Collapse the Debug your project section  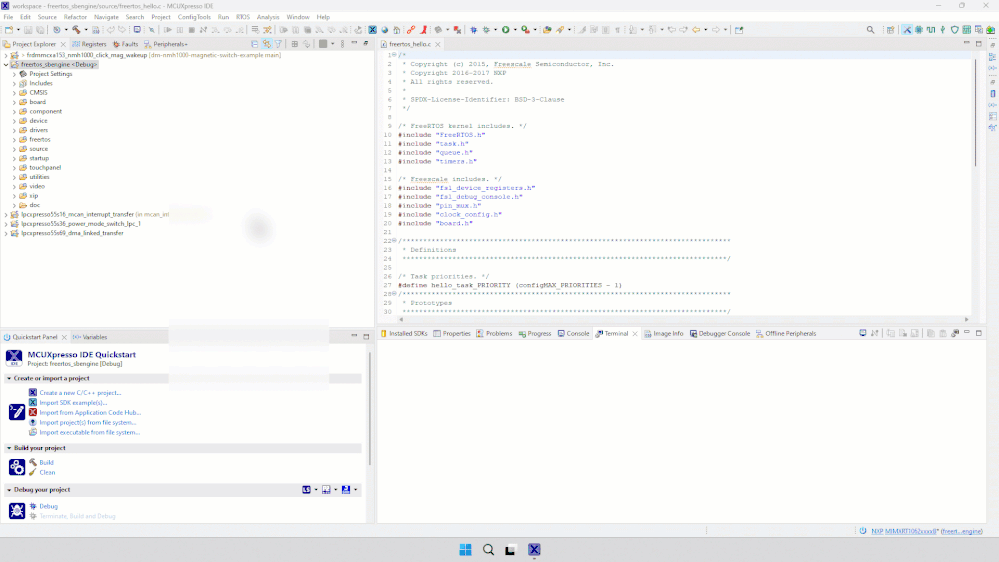(x=9, y=490)
